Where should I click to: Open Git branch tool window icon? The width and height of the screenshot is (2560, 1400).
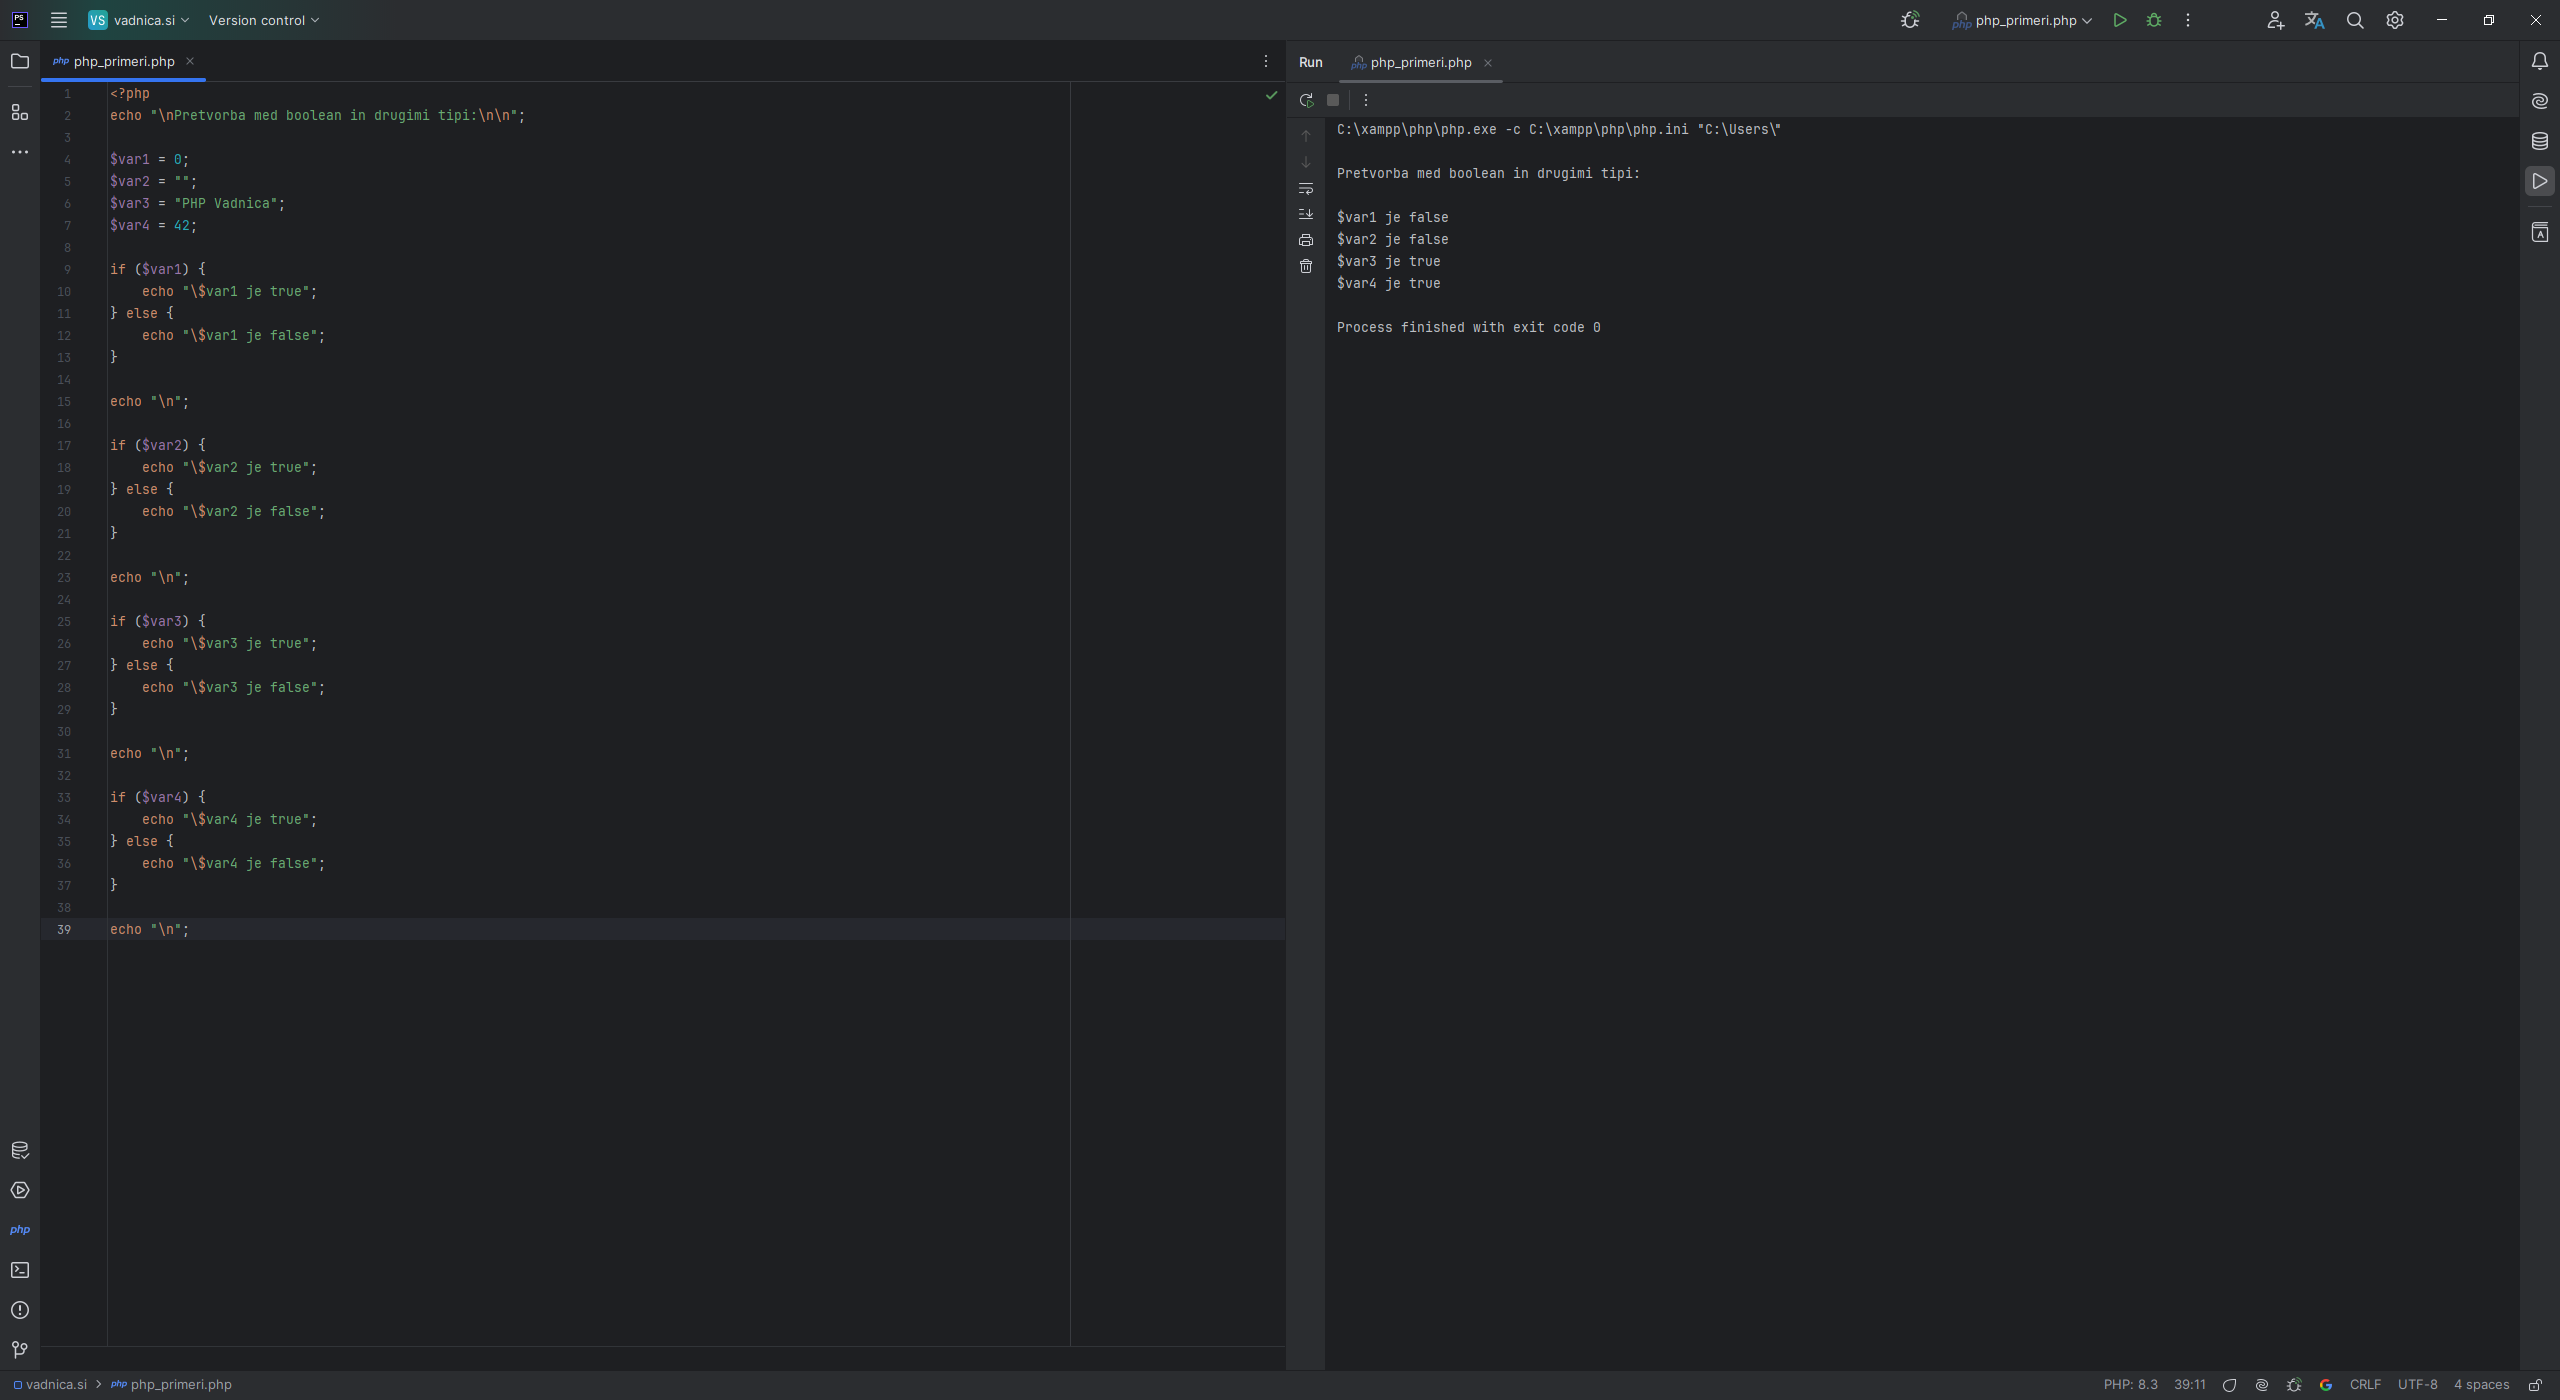coord(20,1350)
